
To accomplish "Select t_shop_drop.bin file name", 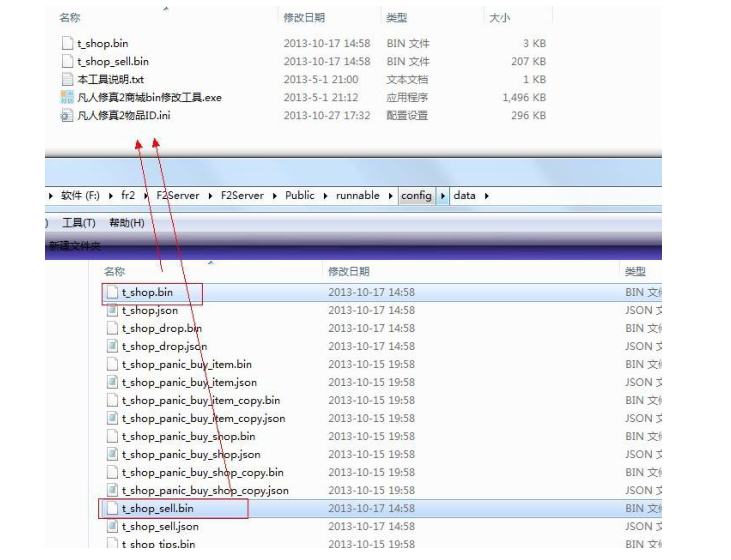I will [162, 328].
